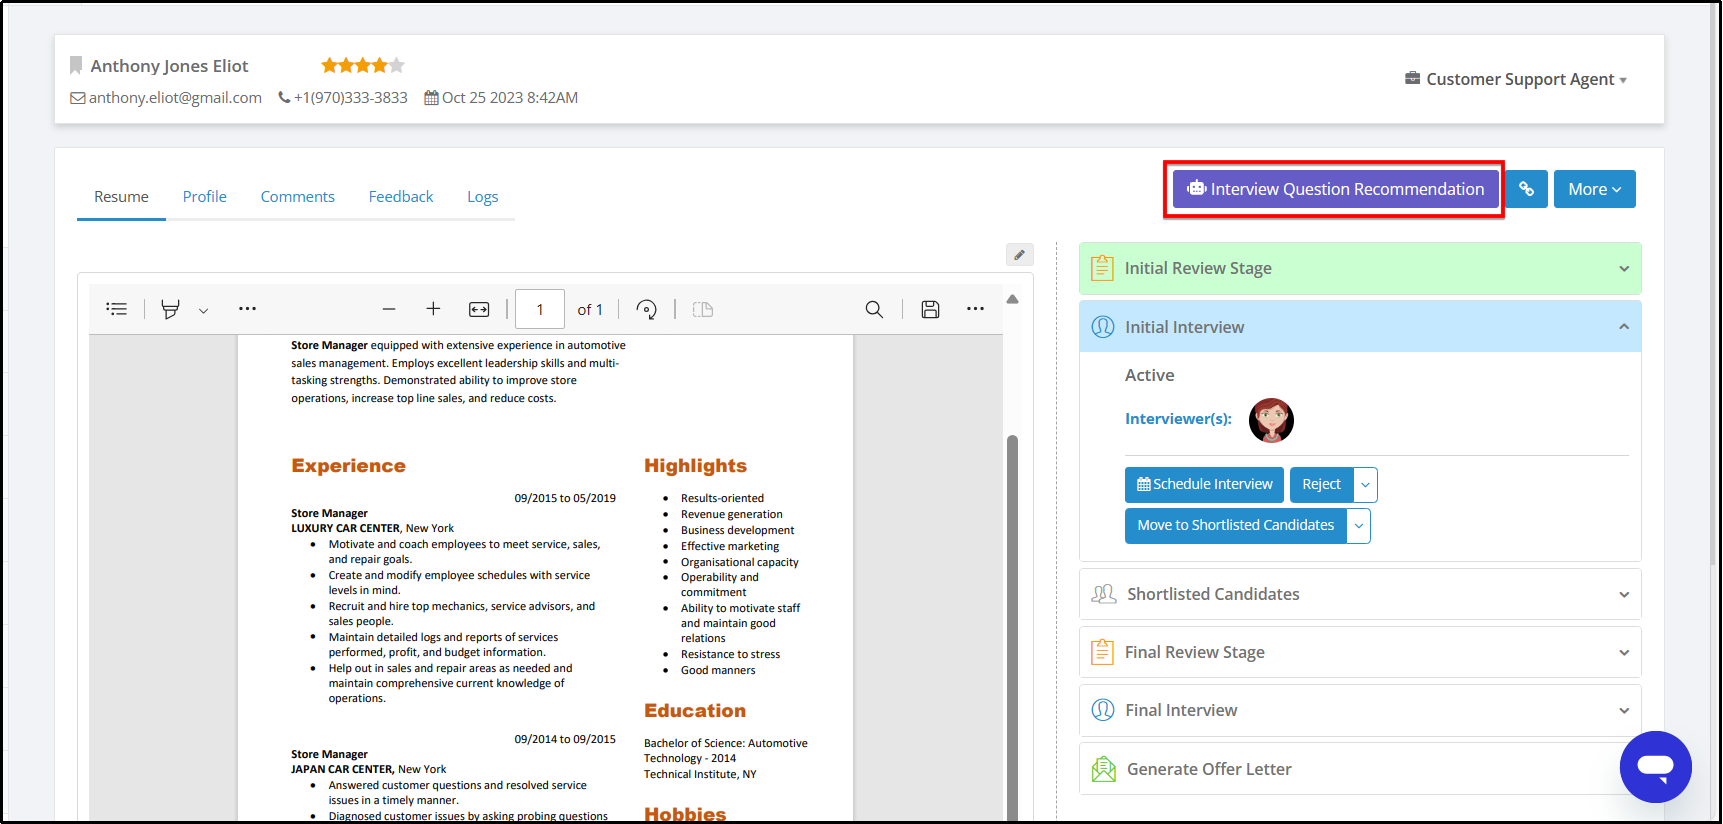This screenshot has height=824, width=1723.
Task: Click the bookmark flag beside Anthony Jones Eliot
Action: (x=76, y=66)
